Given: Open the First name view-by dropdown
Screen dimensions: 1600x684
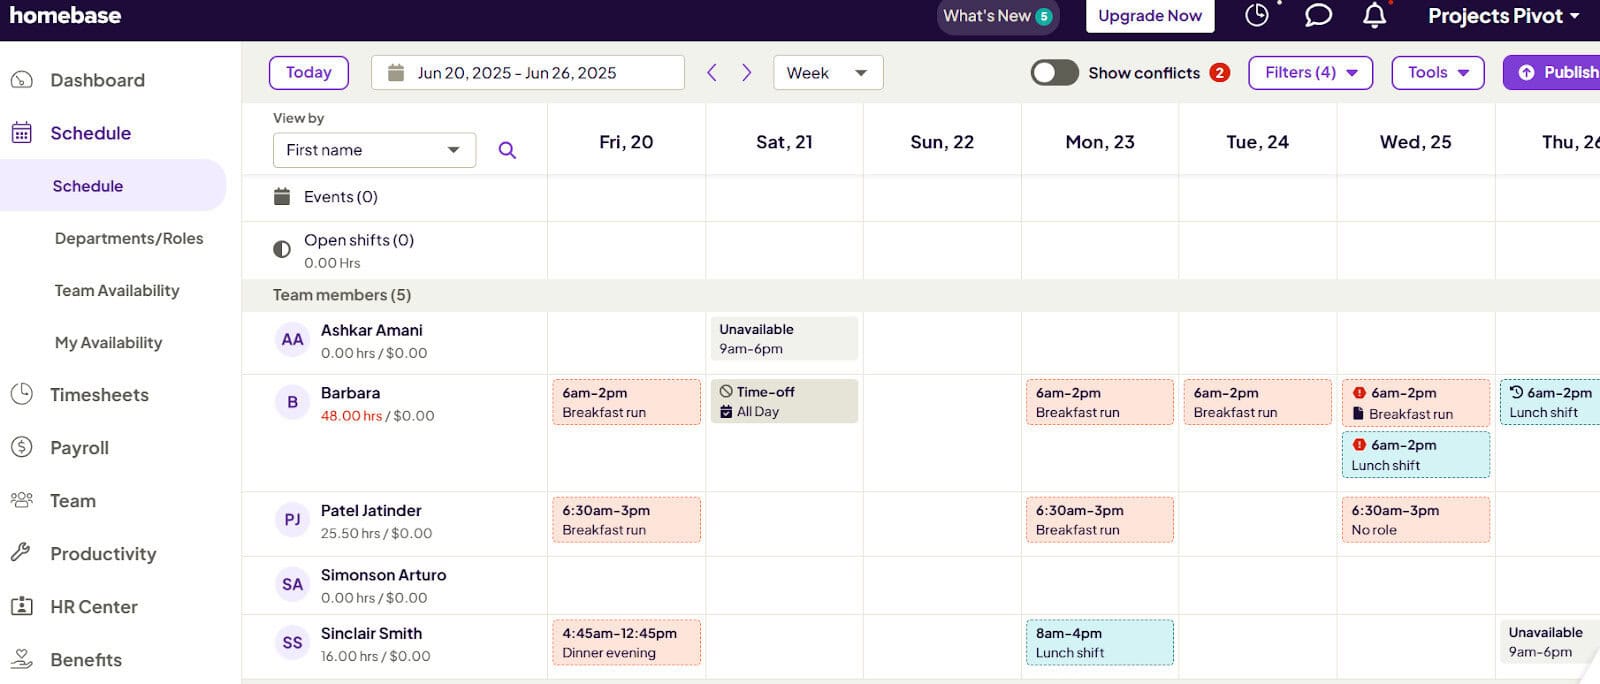Looking at the screenshot, I should (374, 150).
